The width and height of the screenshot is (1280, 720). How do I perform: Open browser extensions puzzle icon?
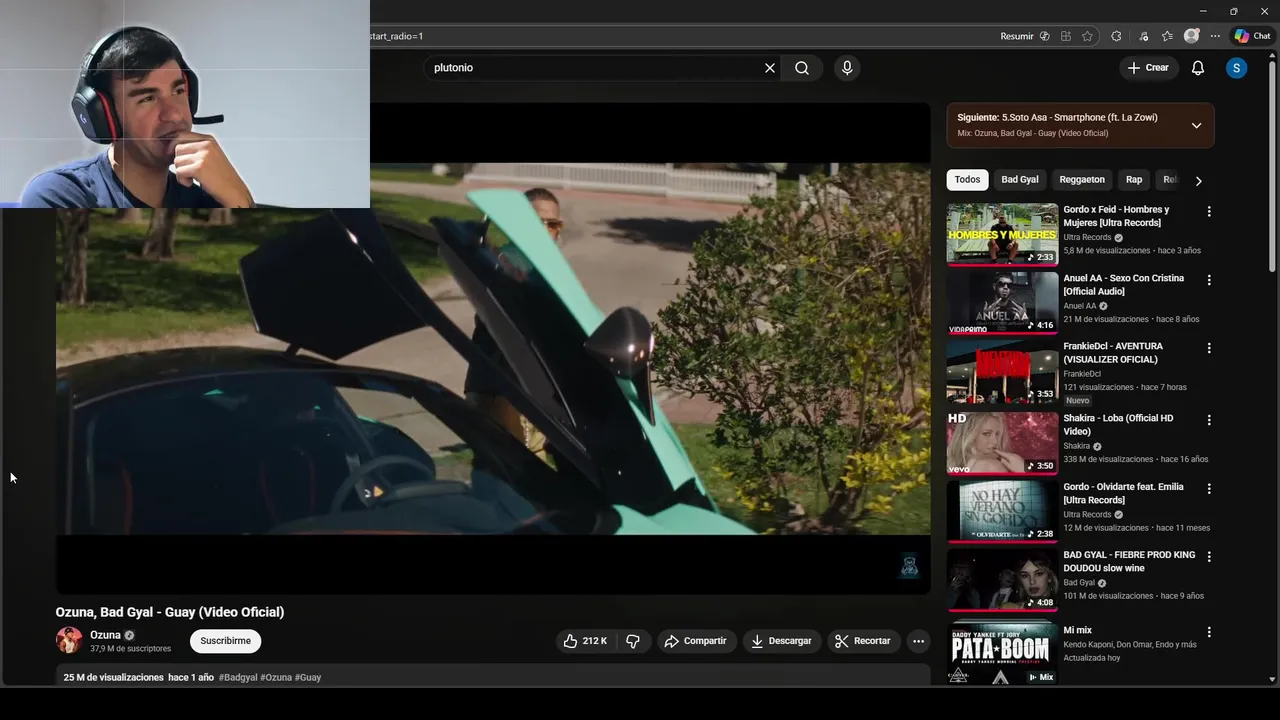click(1116, 36)
